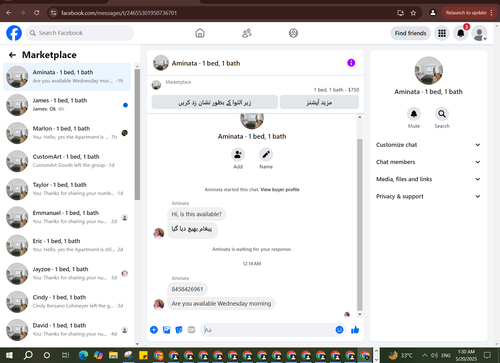Open the Taylor - 1 bed, 1 bath conversation
Image resolution: width=500 pixels, height=363 pixels.
tap(67, 189)
